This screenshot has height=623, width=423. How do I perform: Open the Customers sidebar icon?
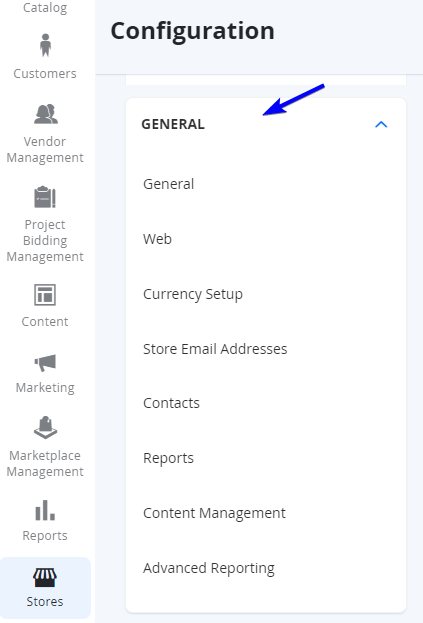pos(45,45)
